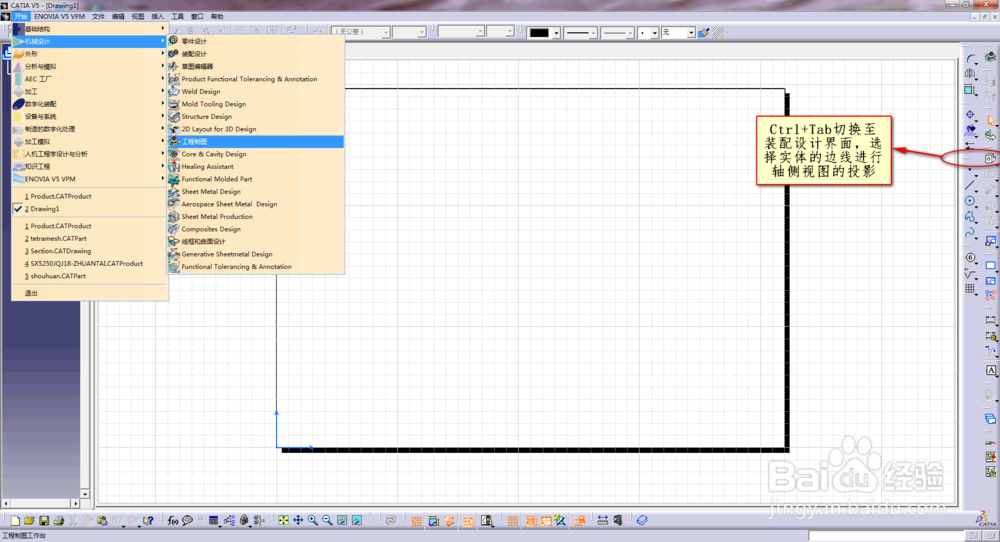Click the Save floppy disk icon
Viewport: 1000px width, 542px height.
point(44,521)
